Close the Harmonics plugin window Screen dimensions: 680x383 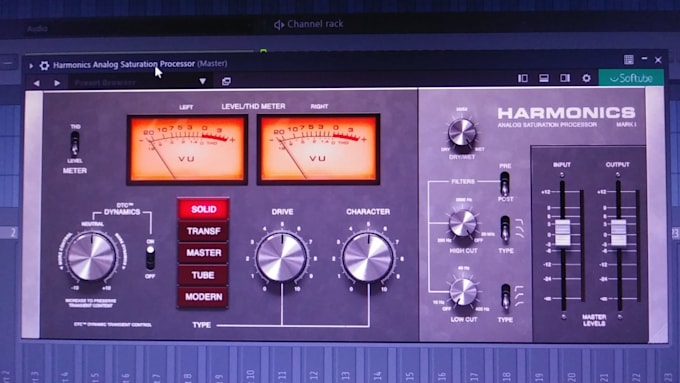658,60
